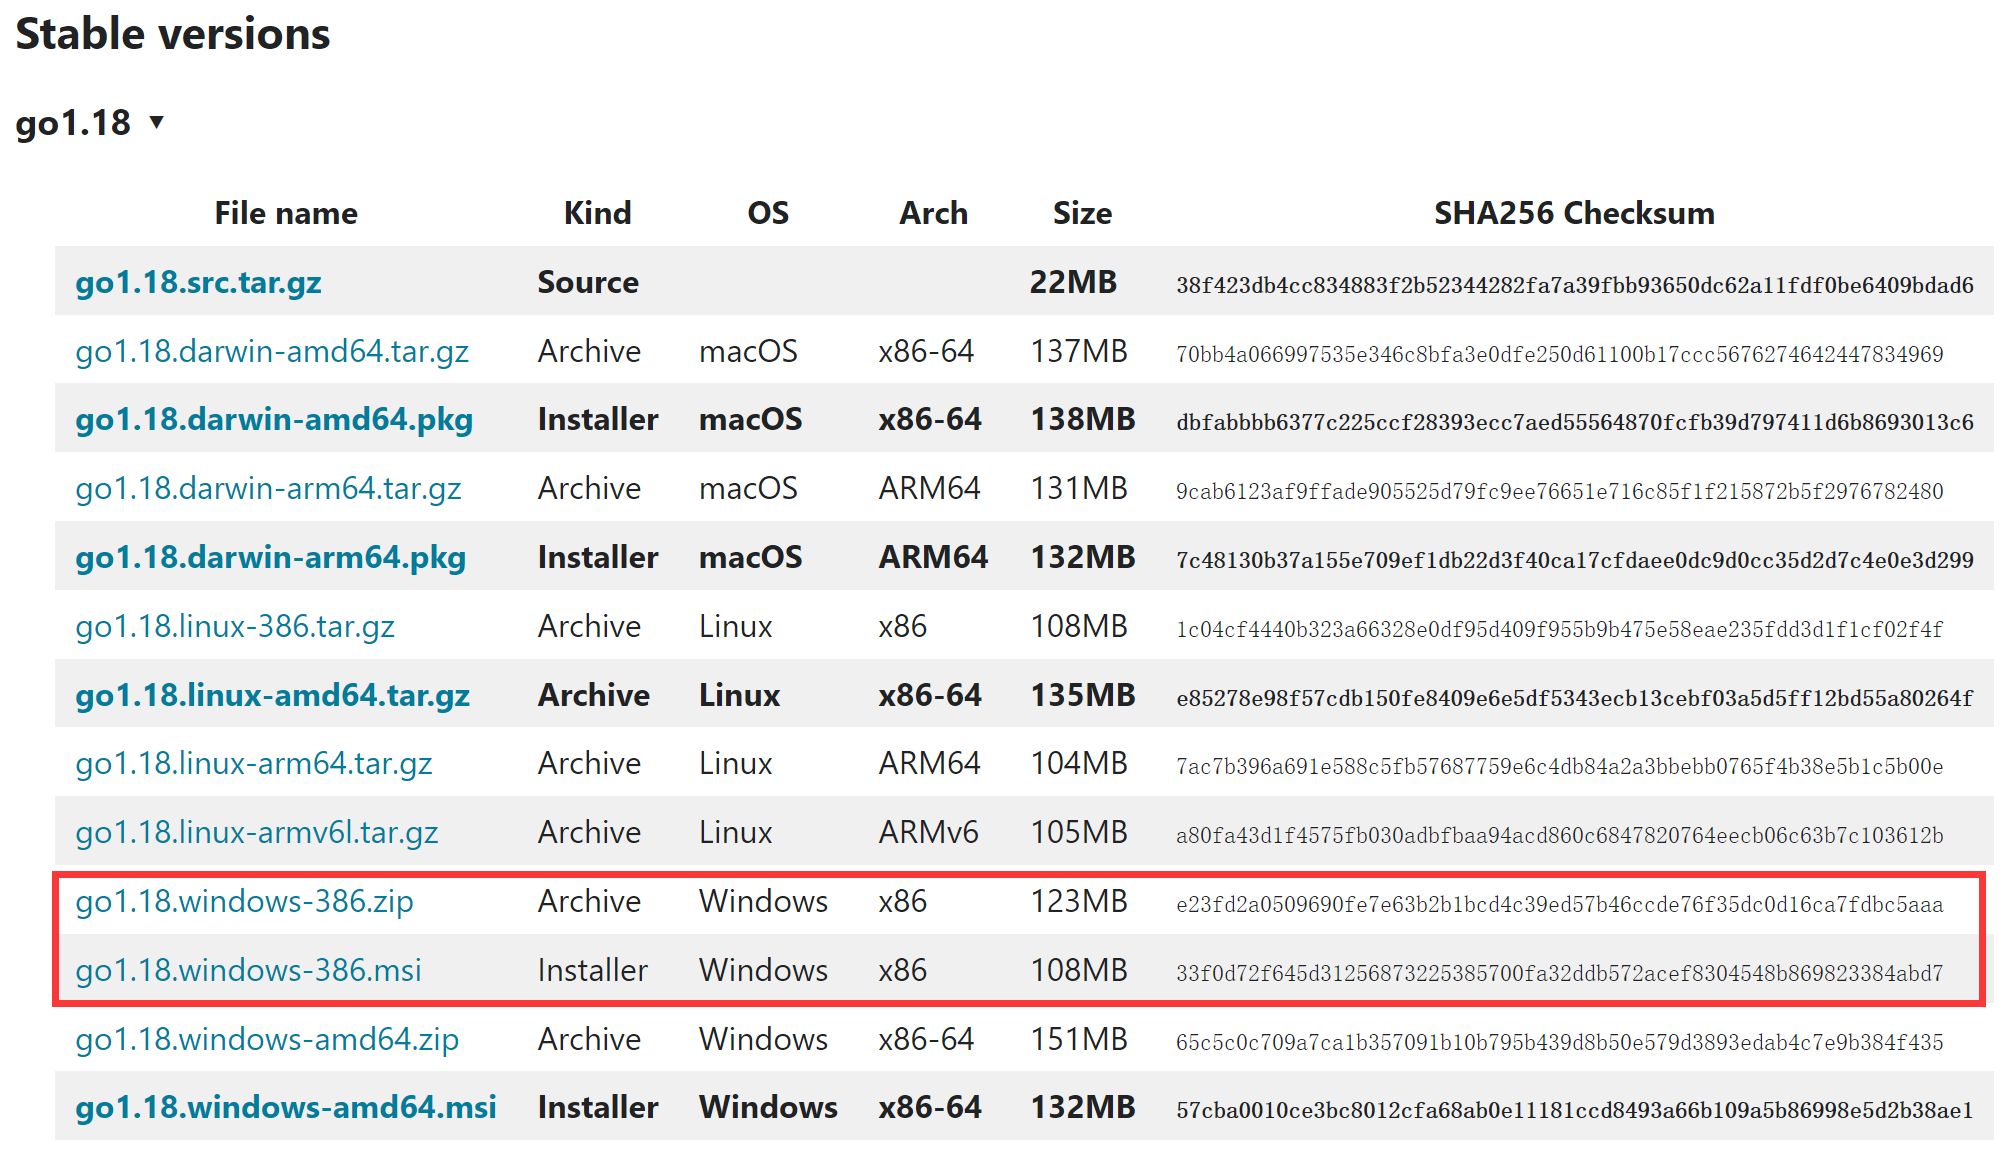
Task: Click the 131MB size cell
Action: pos(1079,488)
